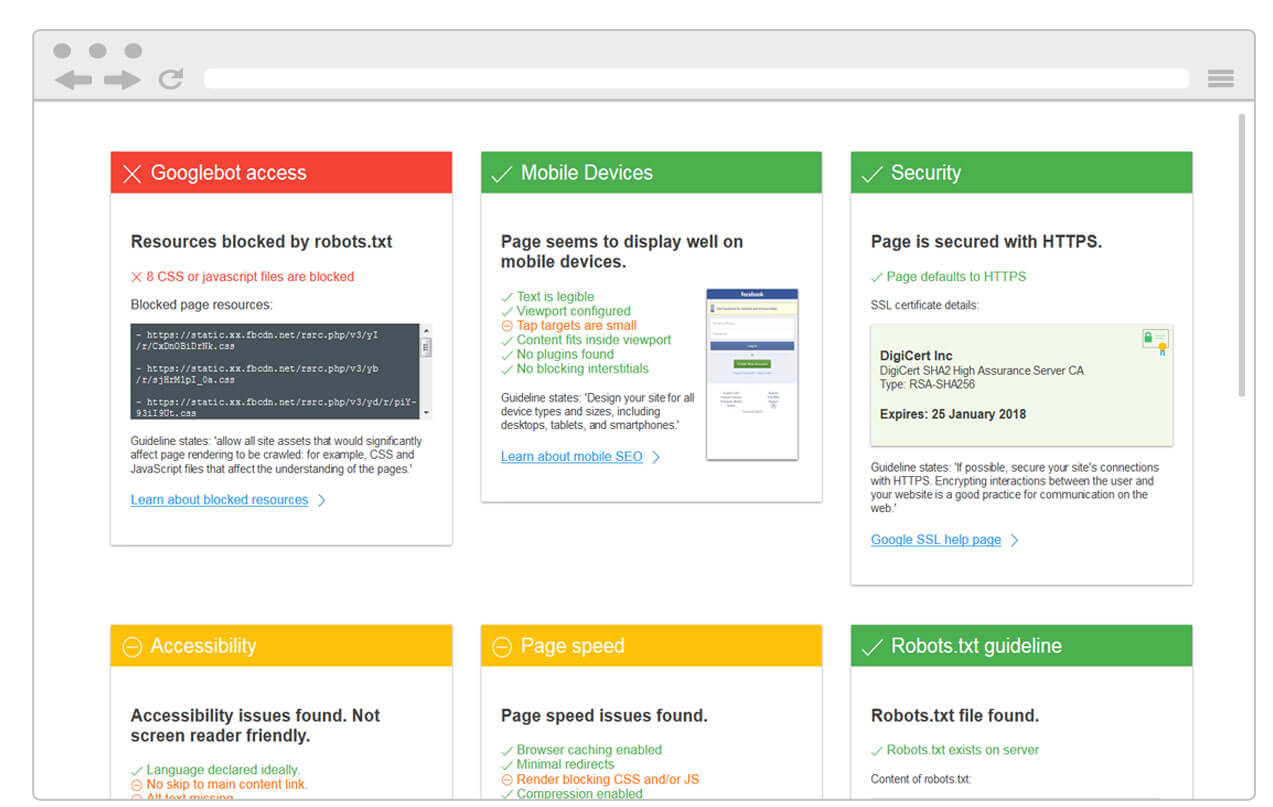Click 'Blocked page resources:' label
Screen dimensions: 1273x807
tap(201, 305)
